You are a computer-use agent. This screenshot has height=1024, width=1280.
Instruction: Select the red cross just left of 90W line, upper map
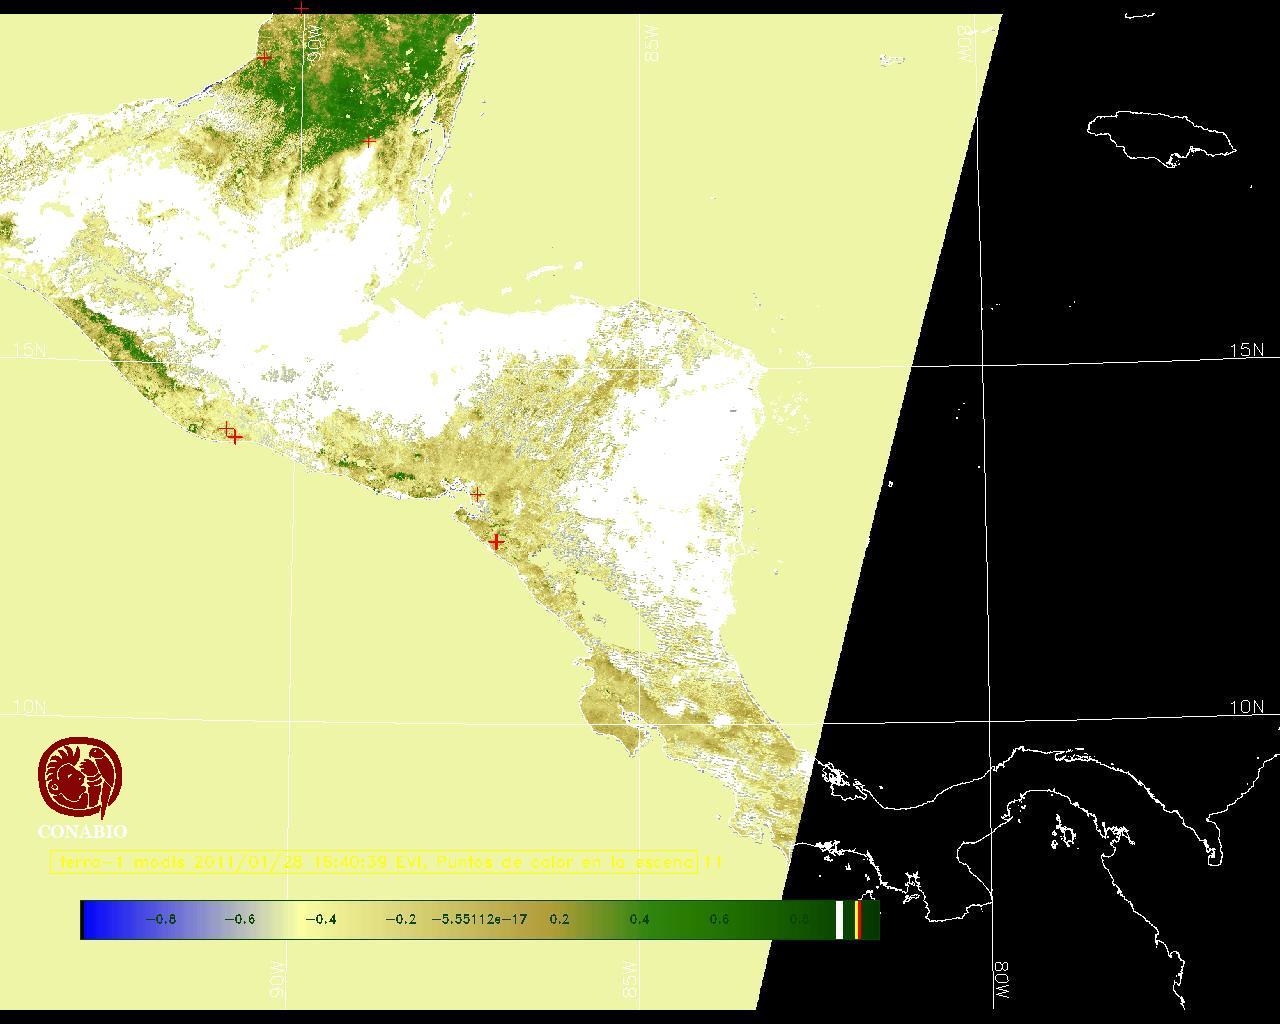[264, 58]
